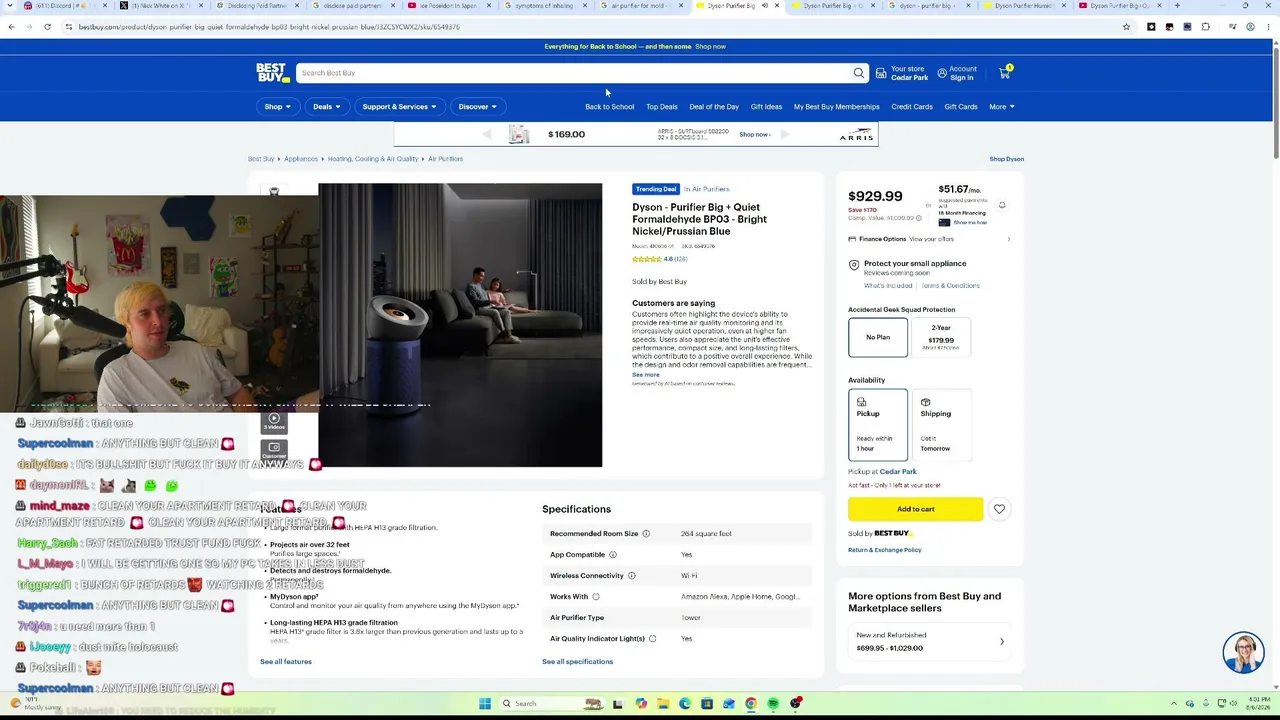1280x720 pixels.
Task: Open Chrome from the taskbar
Action: [x=751, y=704]
